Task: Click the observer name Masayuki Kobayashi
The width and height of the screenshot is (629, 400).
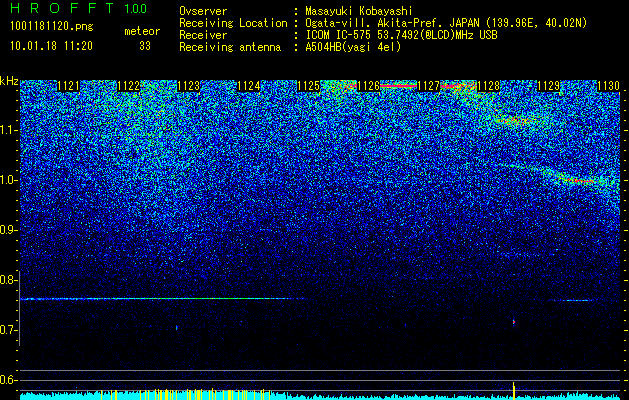Action: tap(358, 11)
